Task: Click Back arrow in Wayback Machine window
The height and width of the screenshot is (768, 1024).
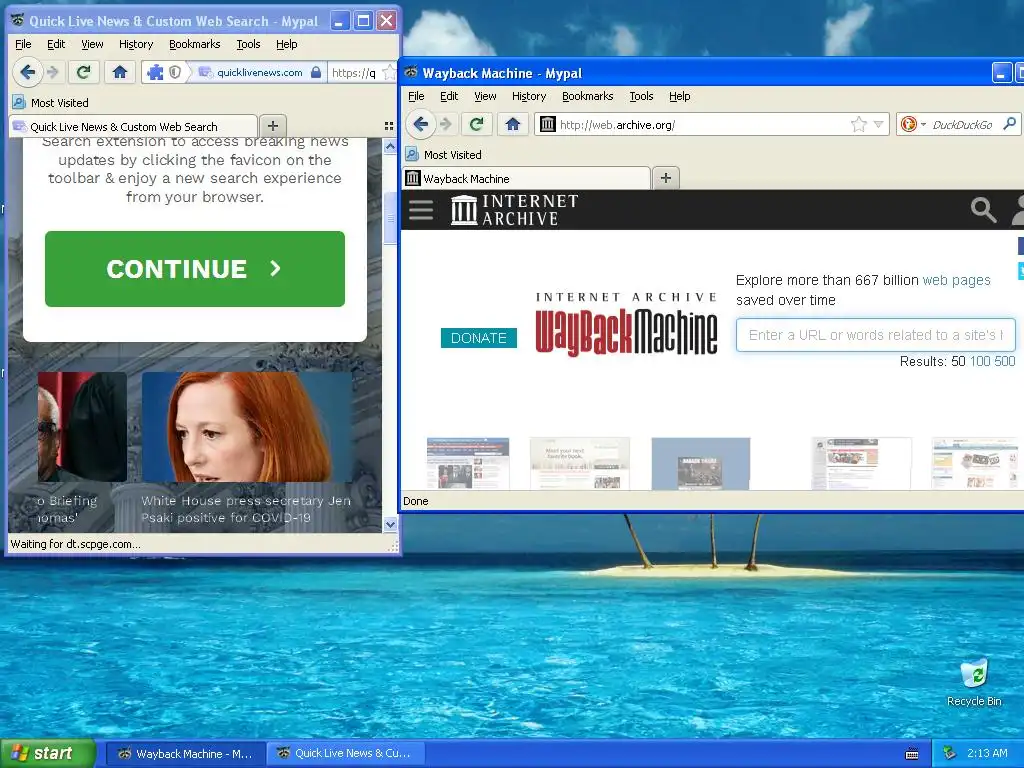Action: pos(421,124)
